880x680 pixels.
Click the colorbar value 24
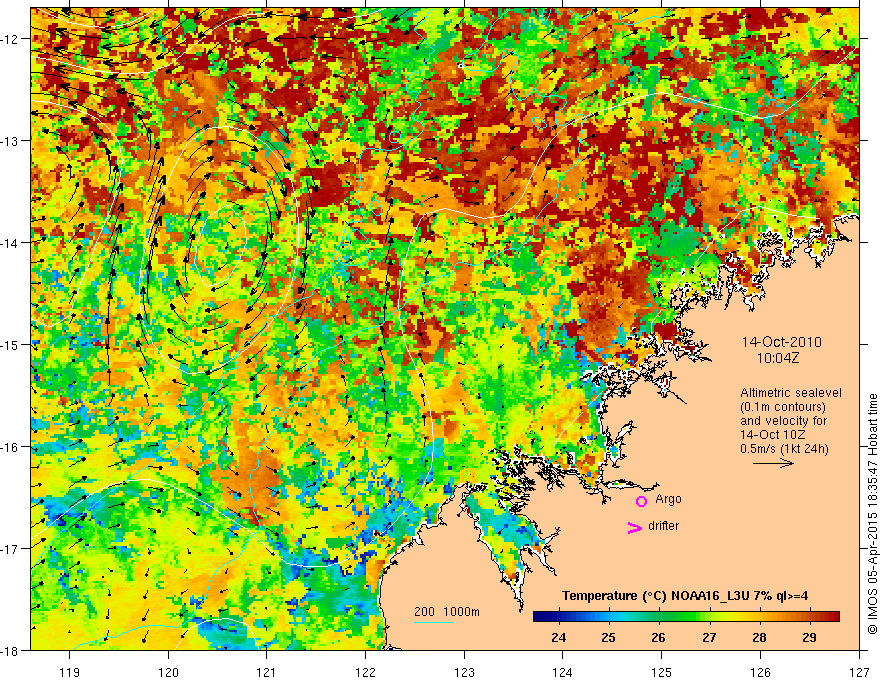[558, 637]
